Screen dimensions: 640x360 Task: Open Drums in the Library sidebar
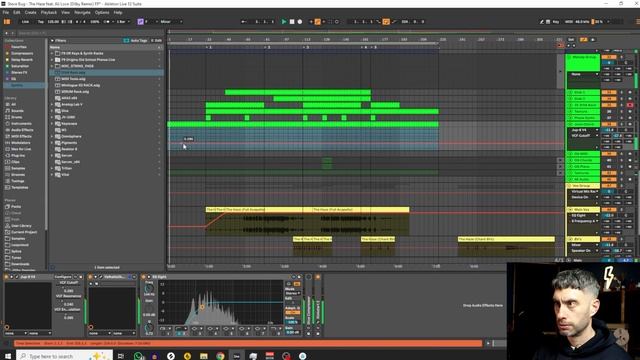point(17,117)
